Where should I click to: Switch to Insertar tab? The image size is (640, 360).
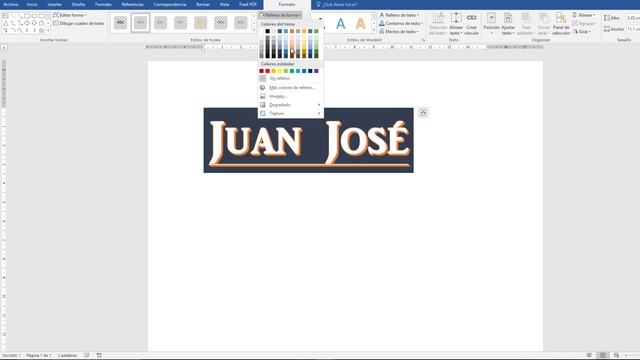pos(54,4)
